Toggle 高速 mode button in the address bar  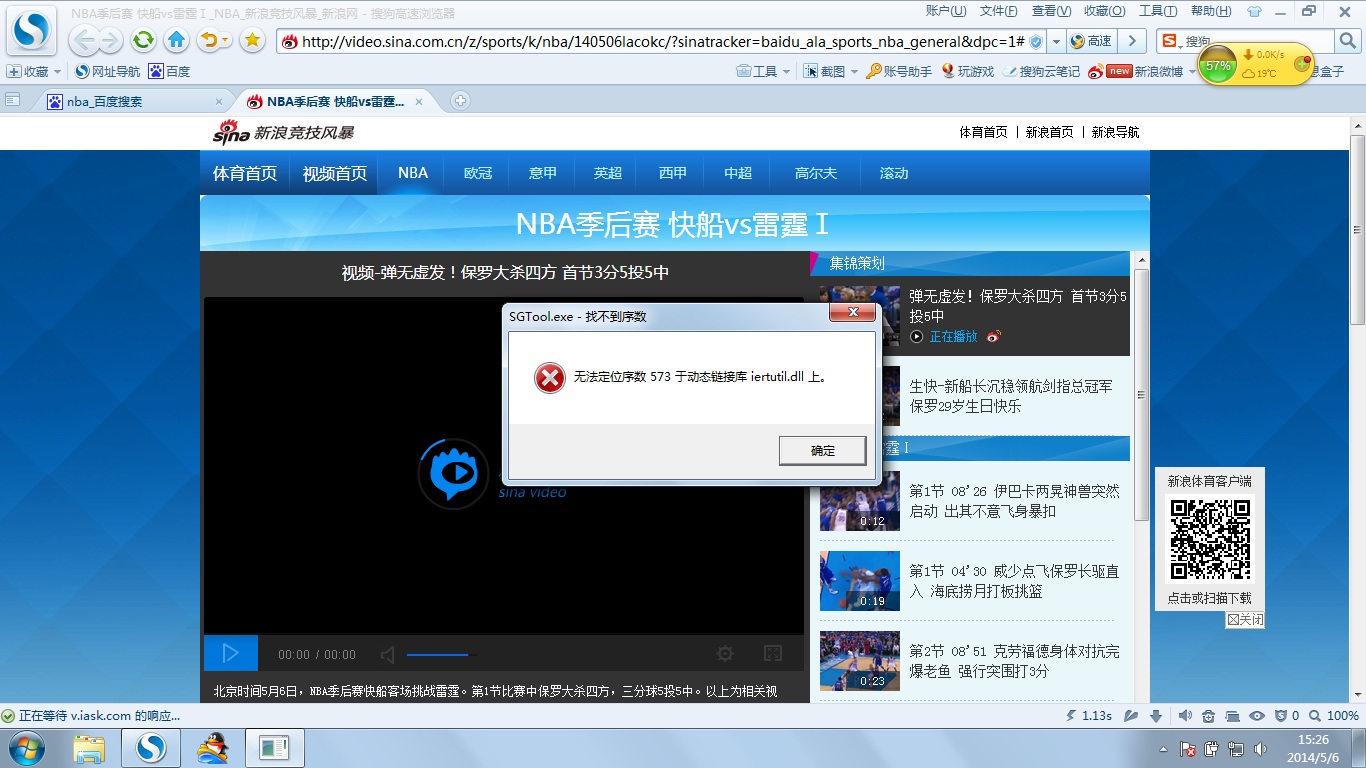pos(1091,42)
